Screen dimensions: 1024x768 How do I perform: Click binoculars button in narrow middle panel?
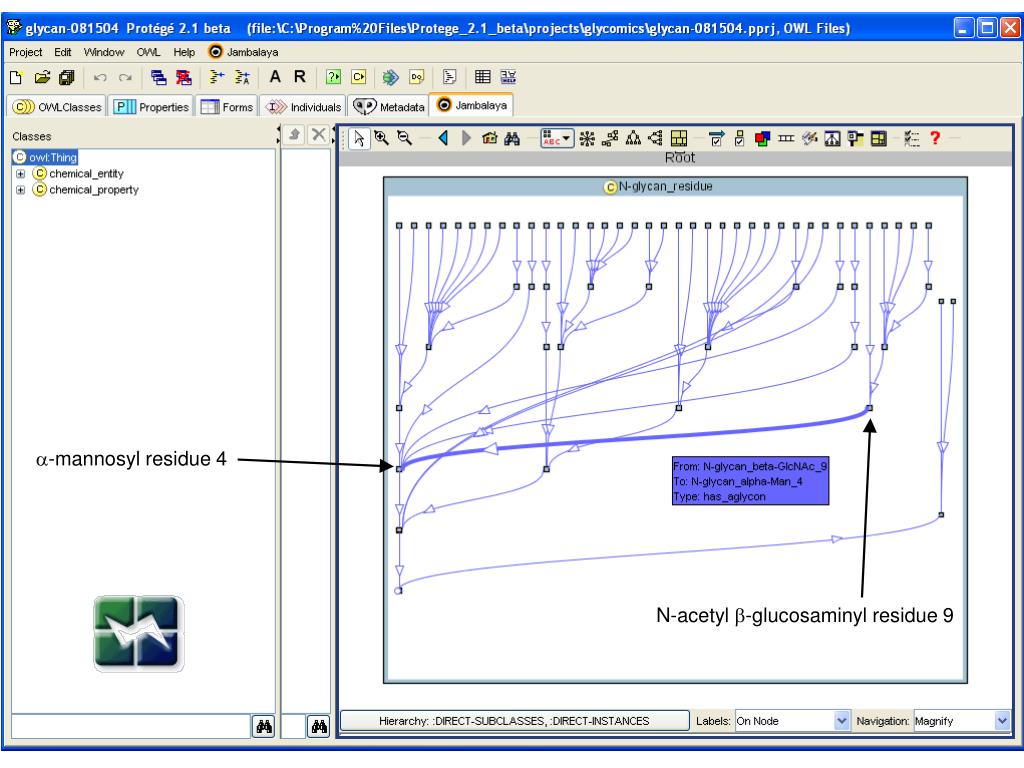pos(319,726)
